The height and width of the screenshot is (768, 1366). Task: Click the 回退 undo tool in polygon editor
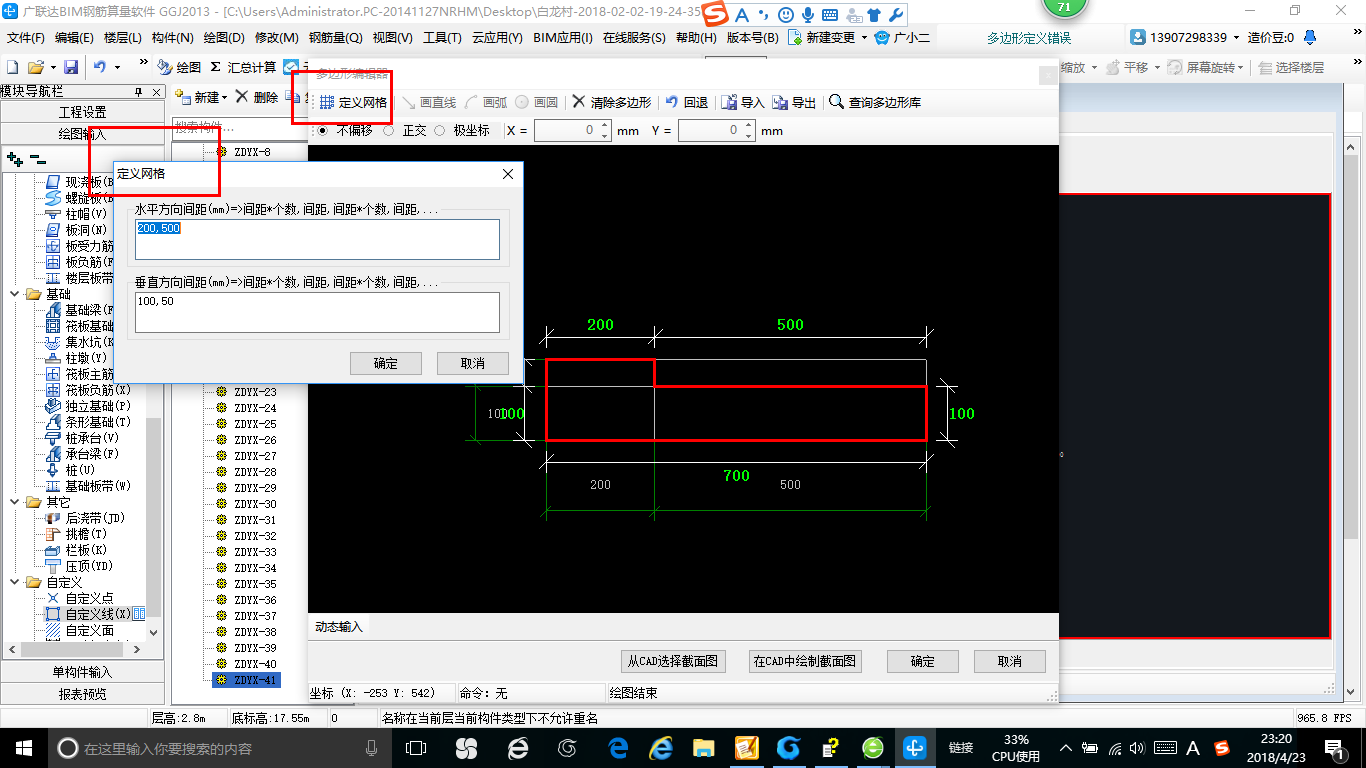[687, 102]
